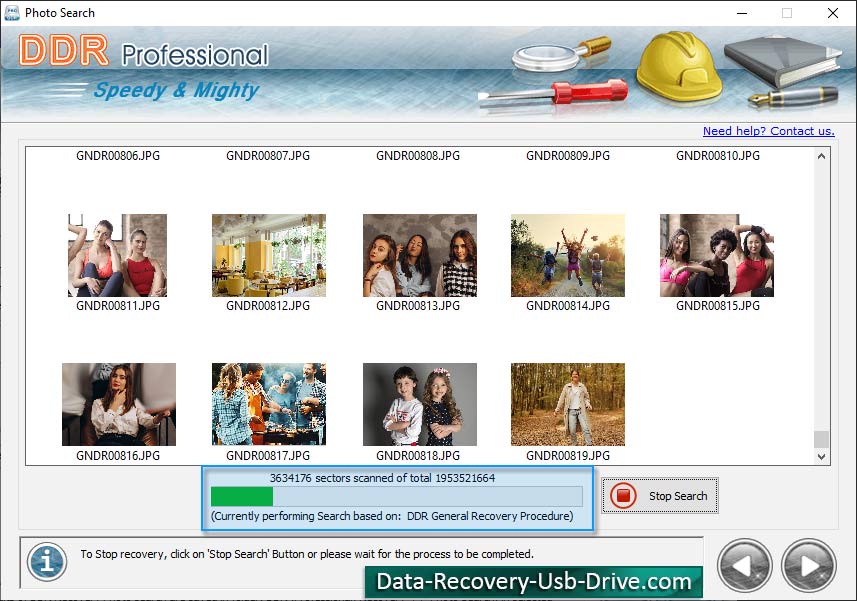Click the label GNDR00814.JPG
Viewport: 857px width, 601px height.
point(568,305)
